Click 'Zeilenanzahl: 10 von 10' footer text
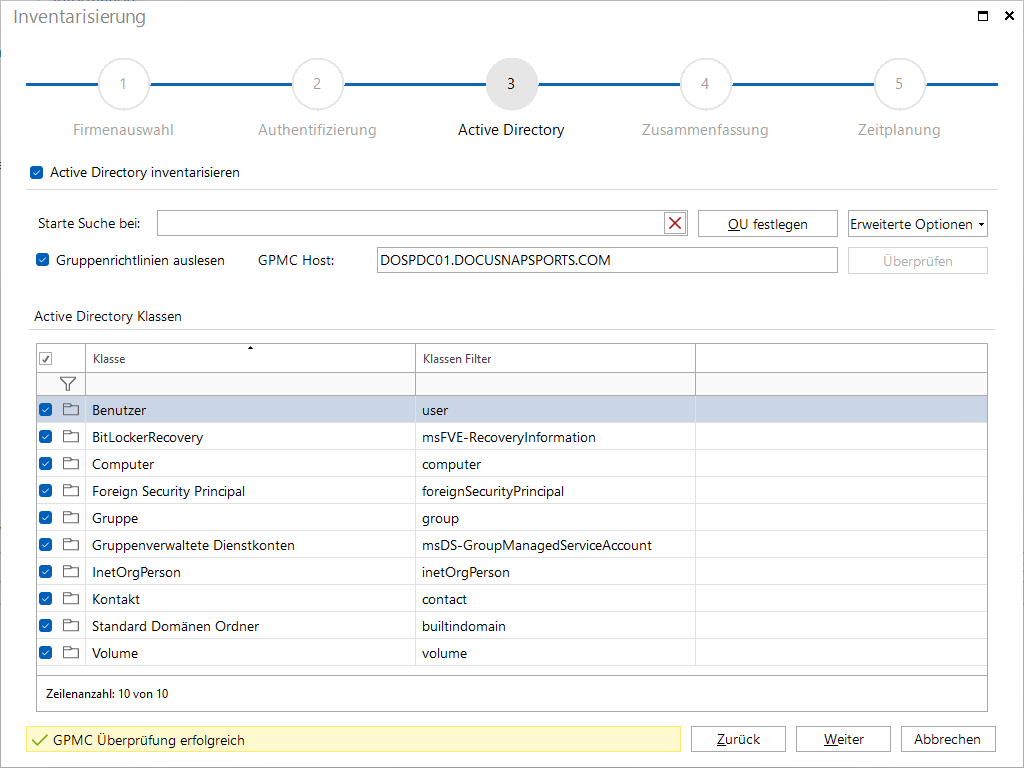The width and height of the screenshot is (1024, 768). point(107,694)
